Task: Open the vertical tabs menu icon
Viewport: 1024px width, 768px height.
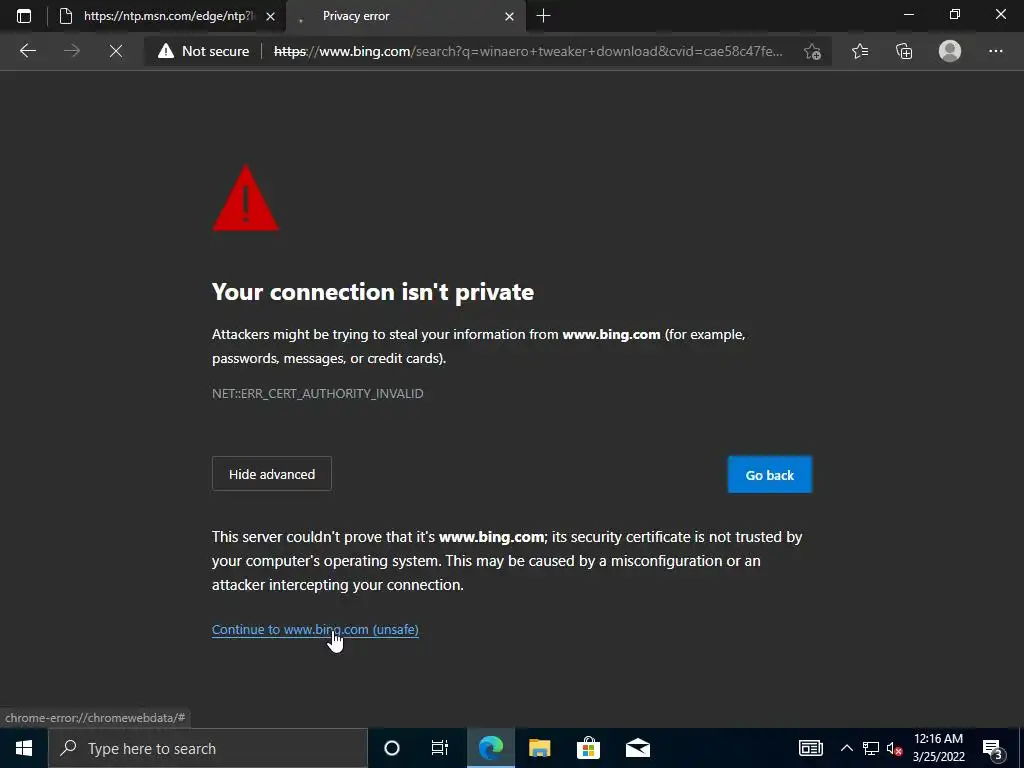Action: click(24, 16)
